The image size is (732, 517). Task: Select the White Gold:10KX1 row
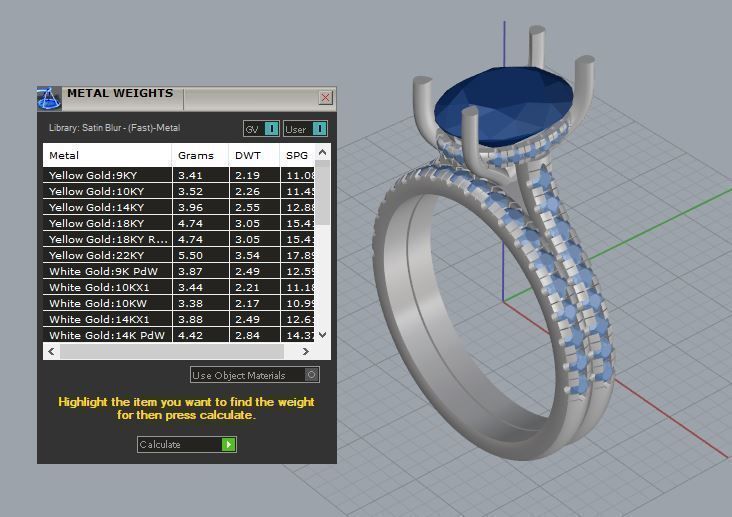(x=179, y=287)
